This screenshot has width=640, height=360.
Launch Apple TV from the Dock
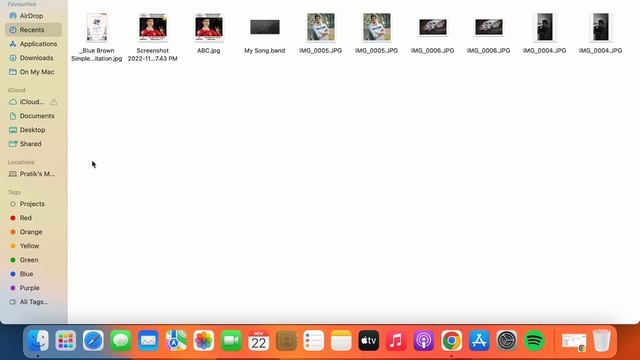369,340
